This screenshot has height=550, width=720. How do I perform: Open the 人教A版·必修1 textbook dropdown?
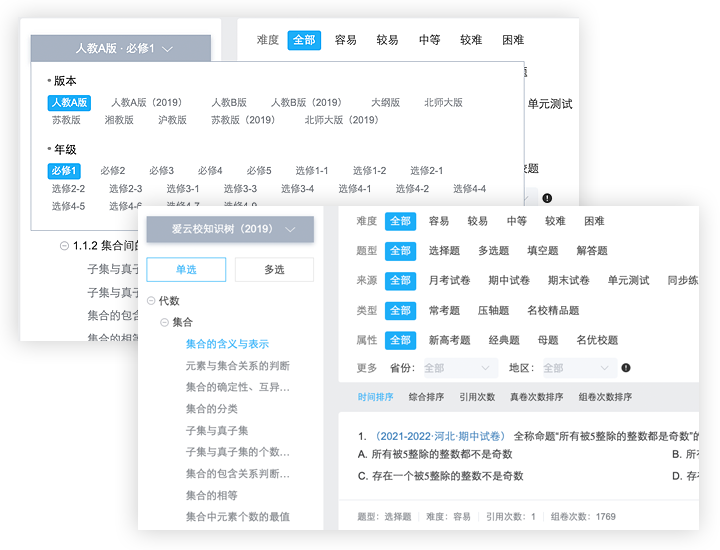click(121, 49)
